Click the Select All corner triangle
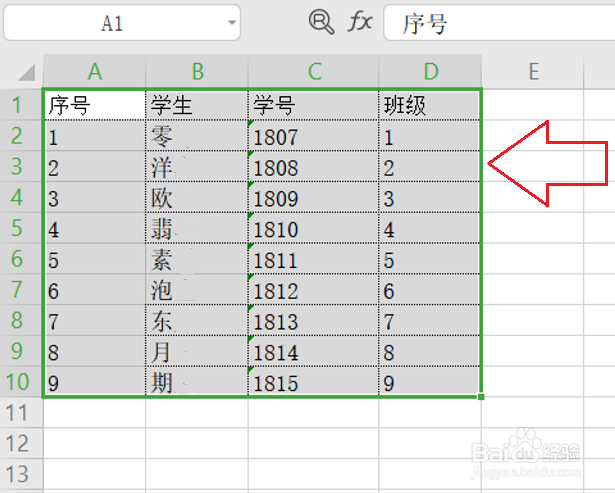 [x=27, y=72]
